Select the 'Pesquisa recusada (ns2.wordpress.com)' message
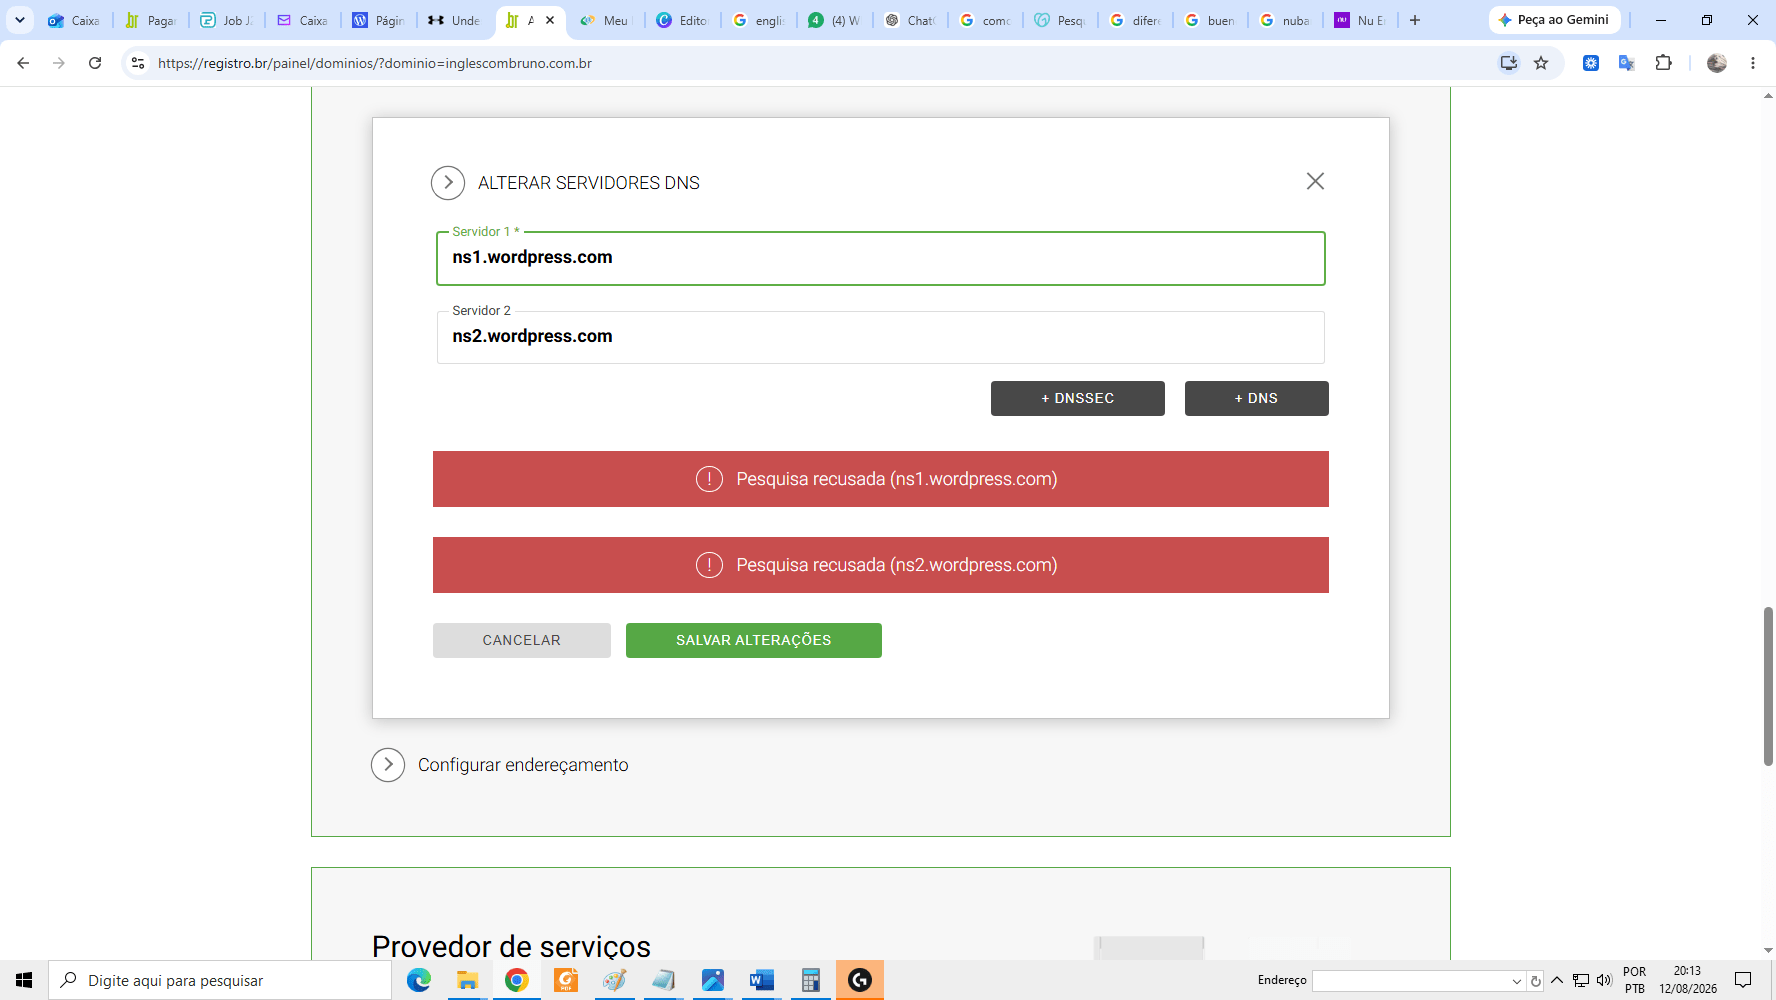 tap(897, 565)
